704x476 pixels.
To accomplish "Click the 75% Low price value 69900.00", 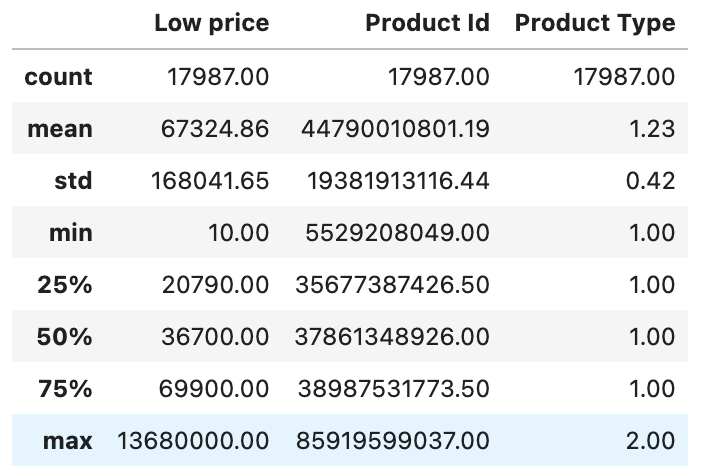I will pyautogui.click(x=214, y=389).
